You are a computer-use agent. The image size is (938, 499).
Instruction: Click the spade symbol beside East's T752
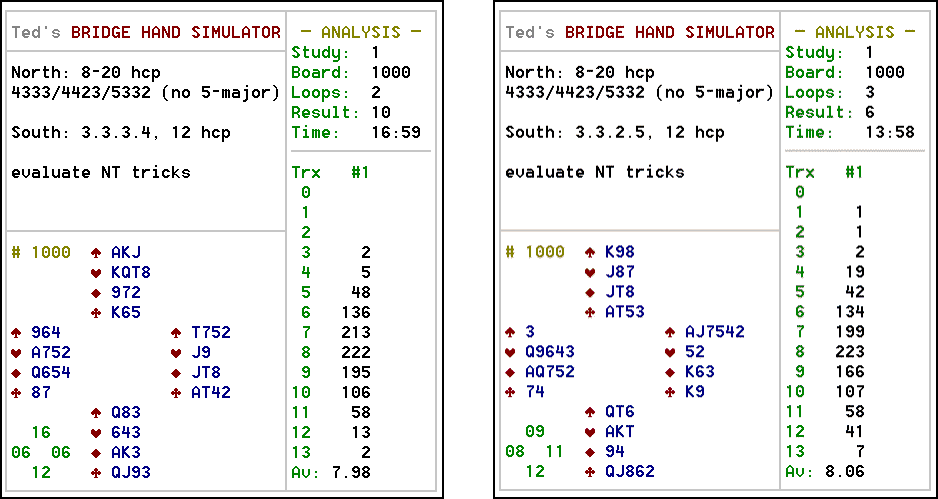[176, 332]
